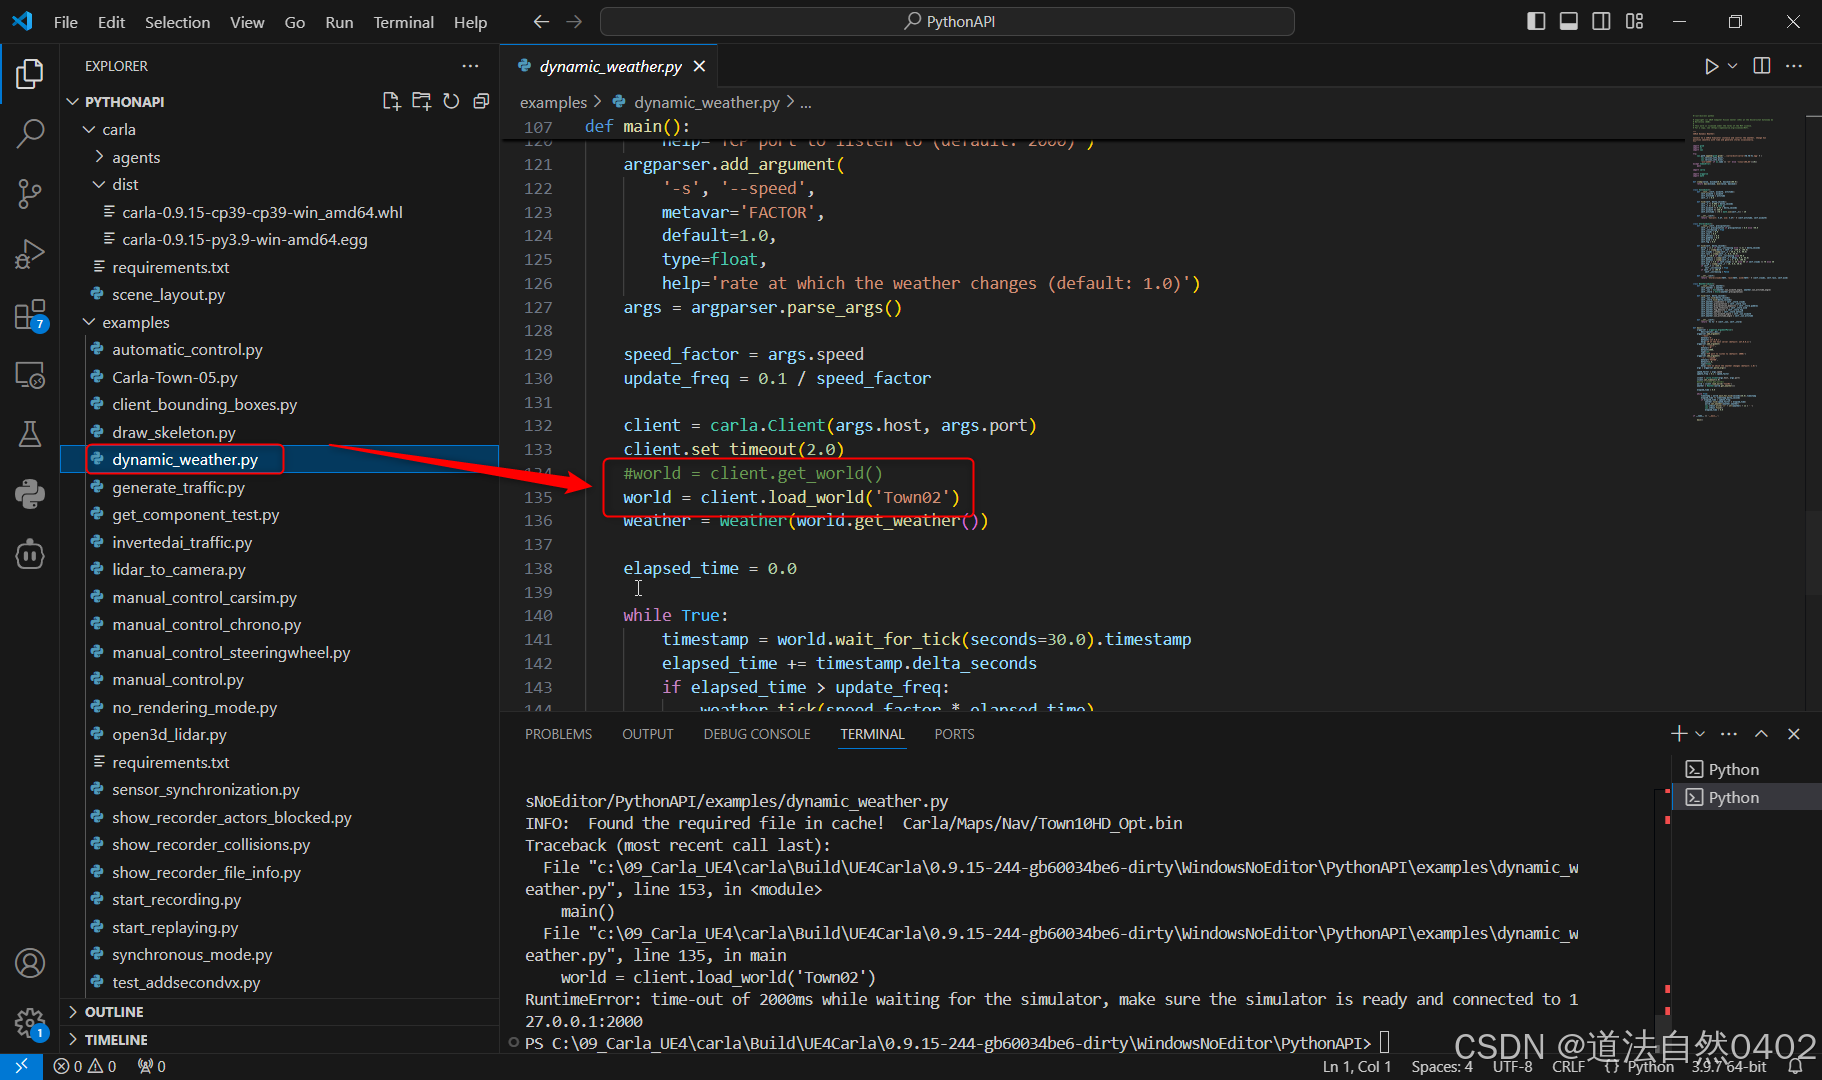Show errors and warnings count
This screenshot has width=1822, height=1080.
[85, 1066]
